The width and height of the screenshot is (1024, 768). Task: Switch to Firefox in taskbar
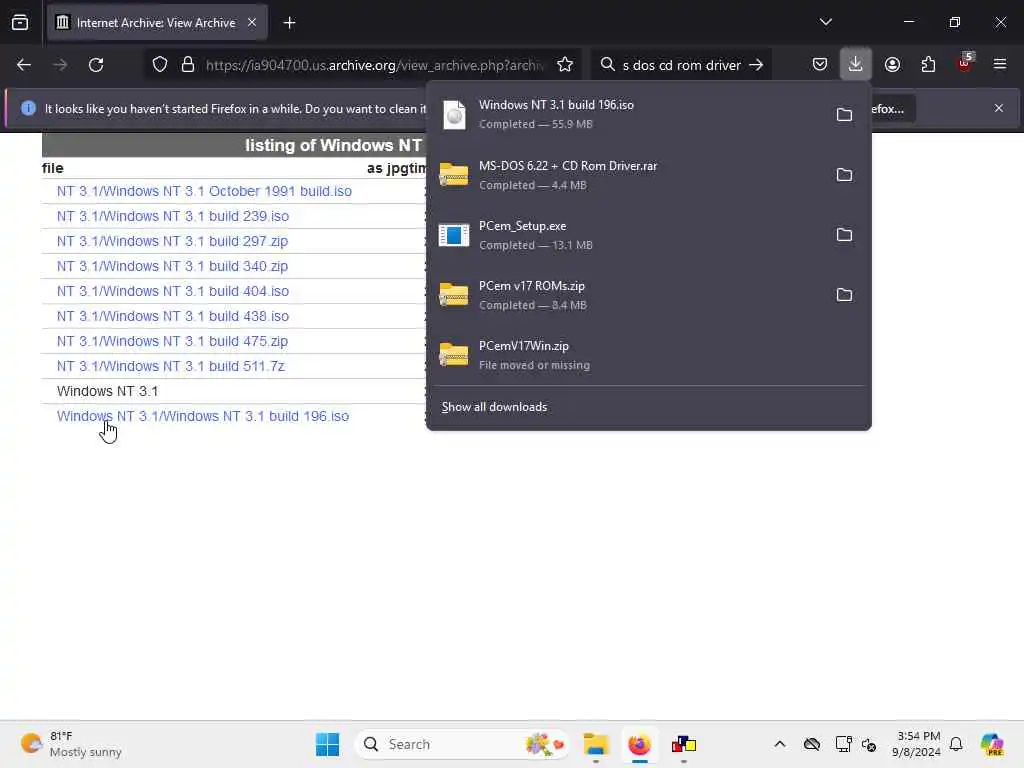(639, 744)
